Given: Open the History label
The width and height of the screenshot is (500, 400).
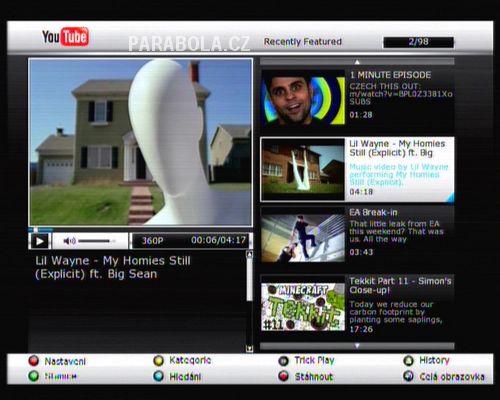Looking at the screenshot, I should [434, 360].
